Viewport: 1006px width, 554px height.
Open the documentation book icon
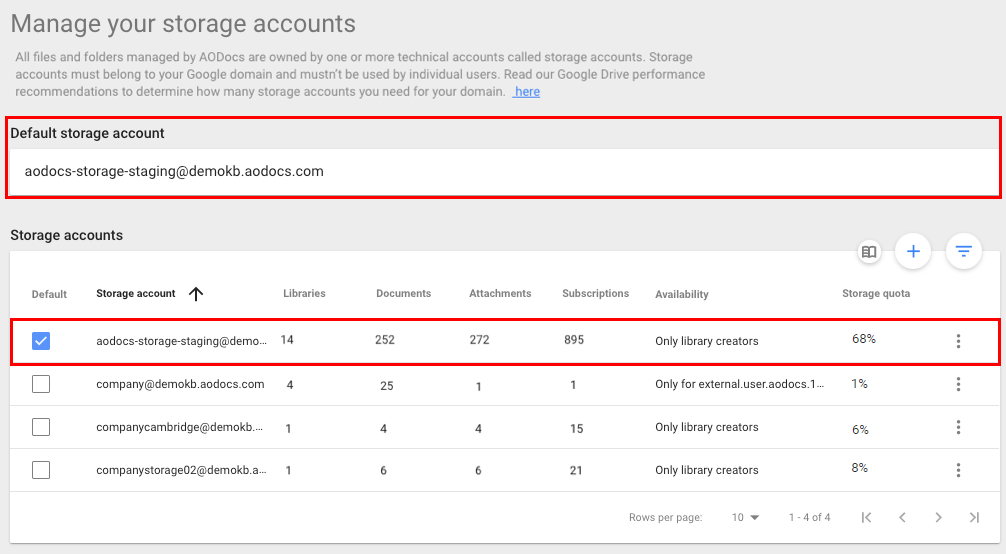click(x=869, y=252)
